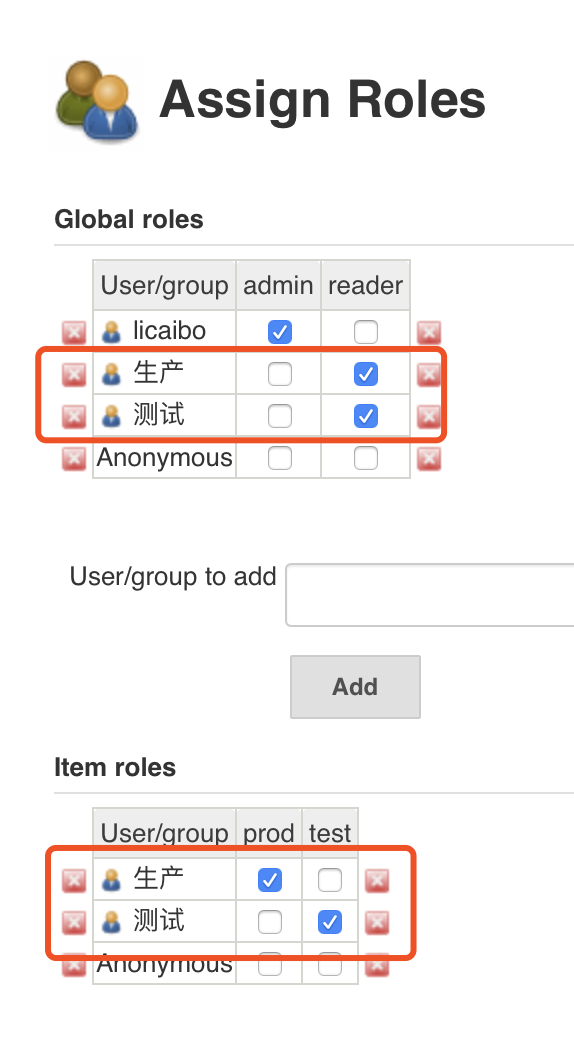Remove item-role 生产 row with right red X

tap(377, 881)
